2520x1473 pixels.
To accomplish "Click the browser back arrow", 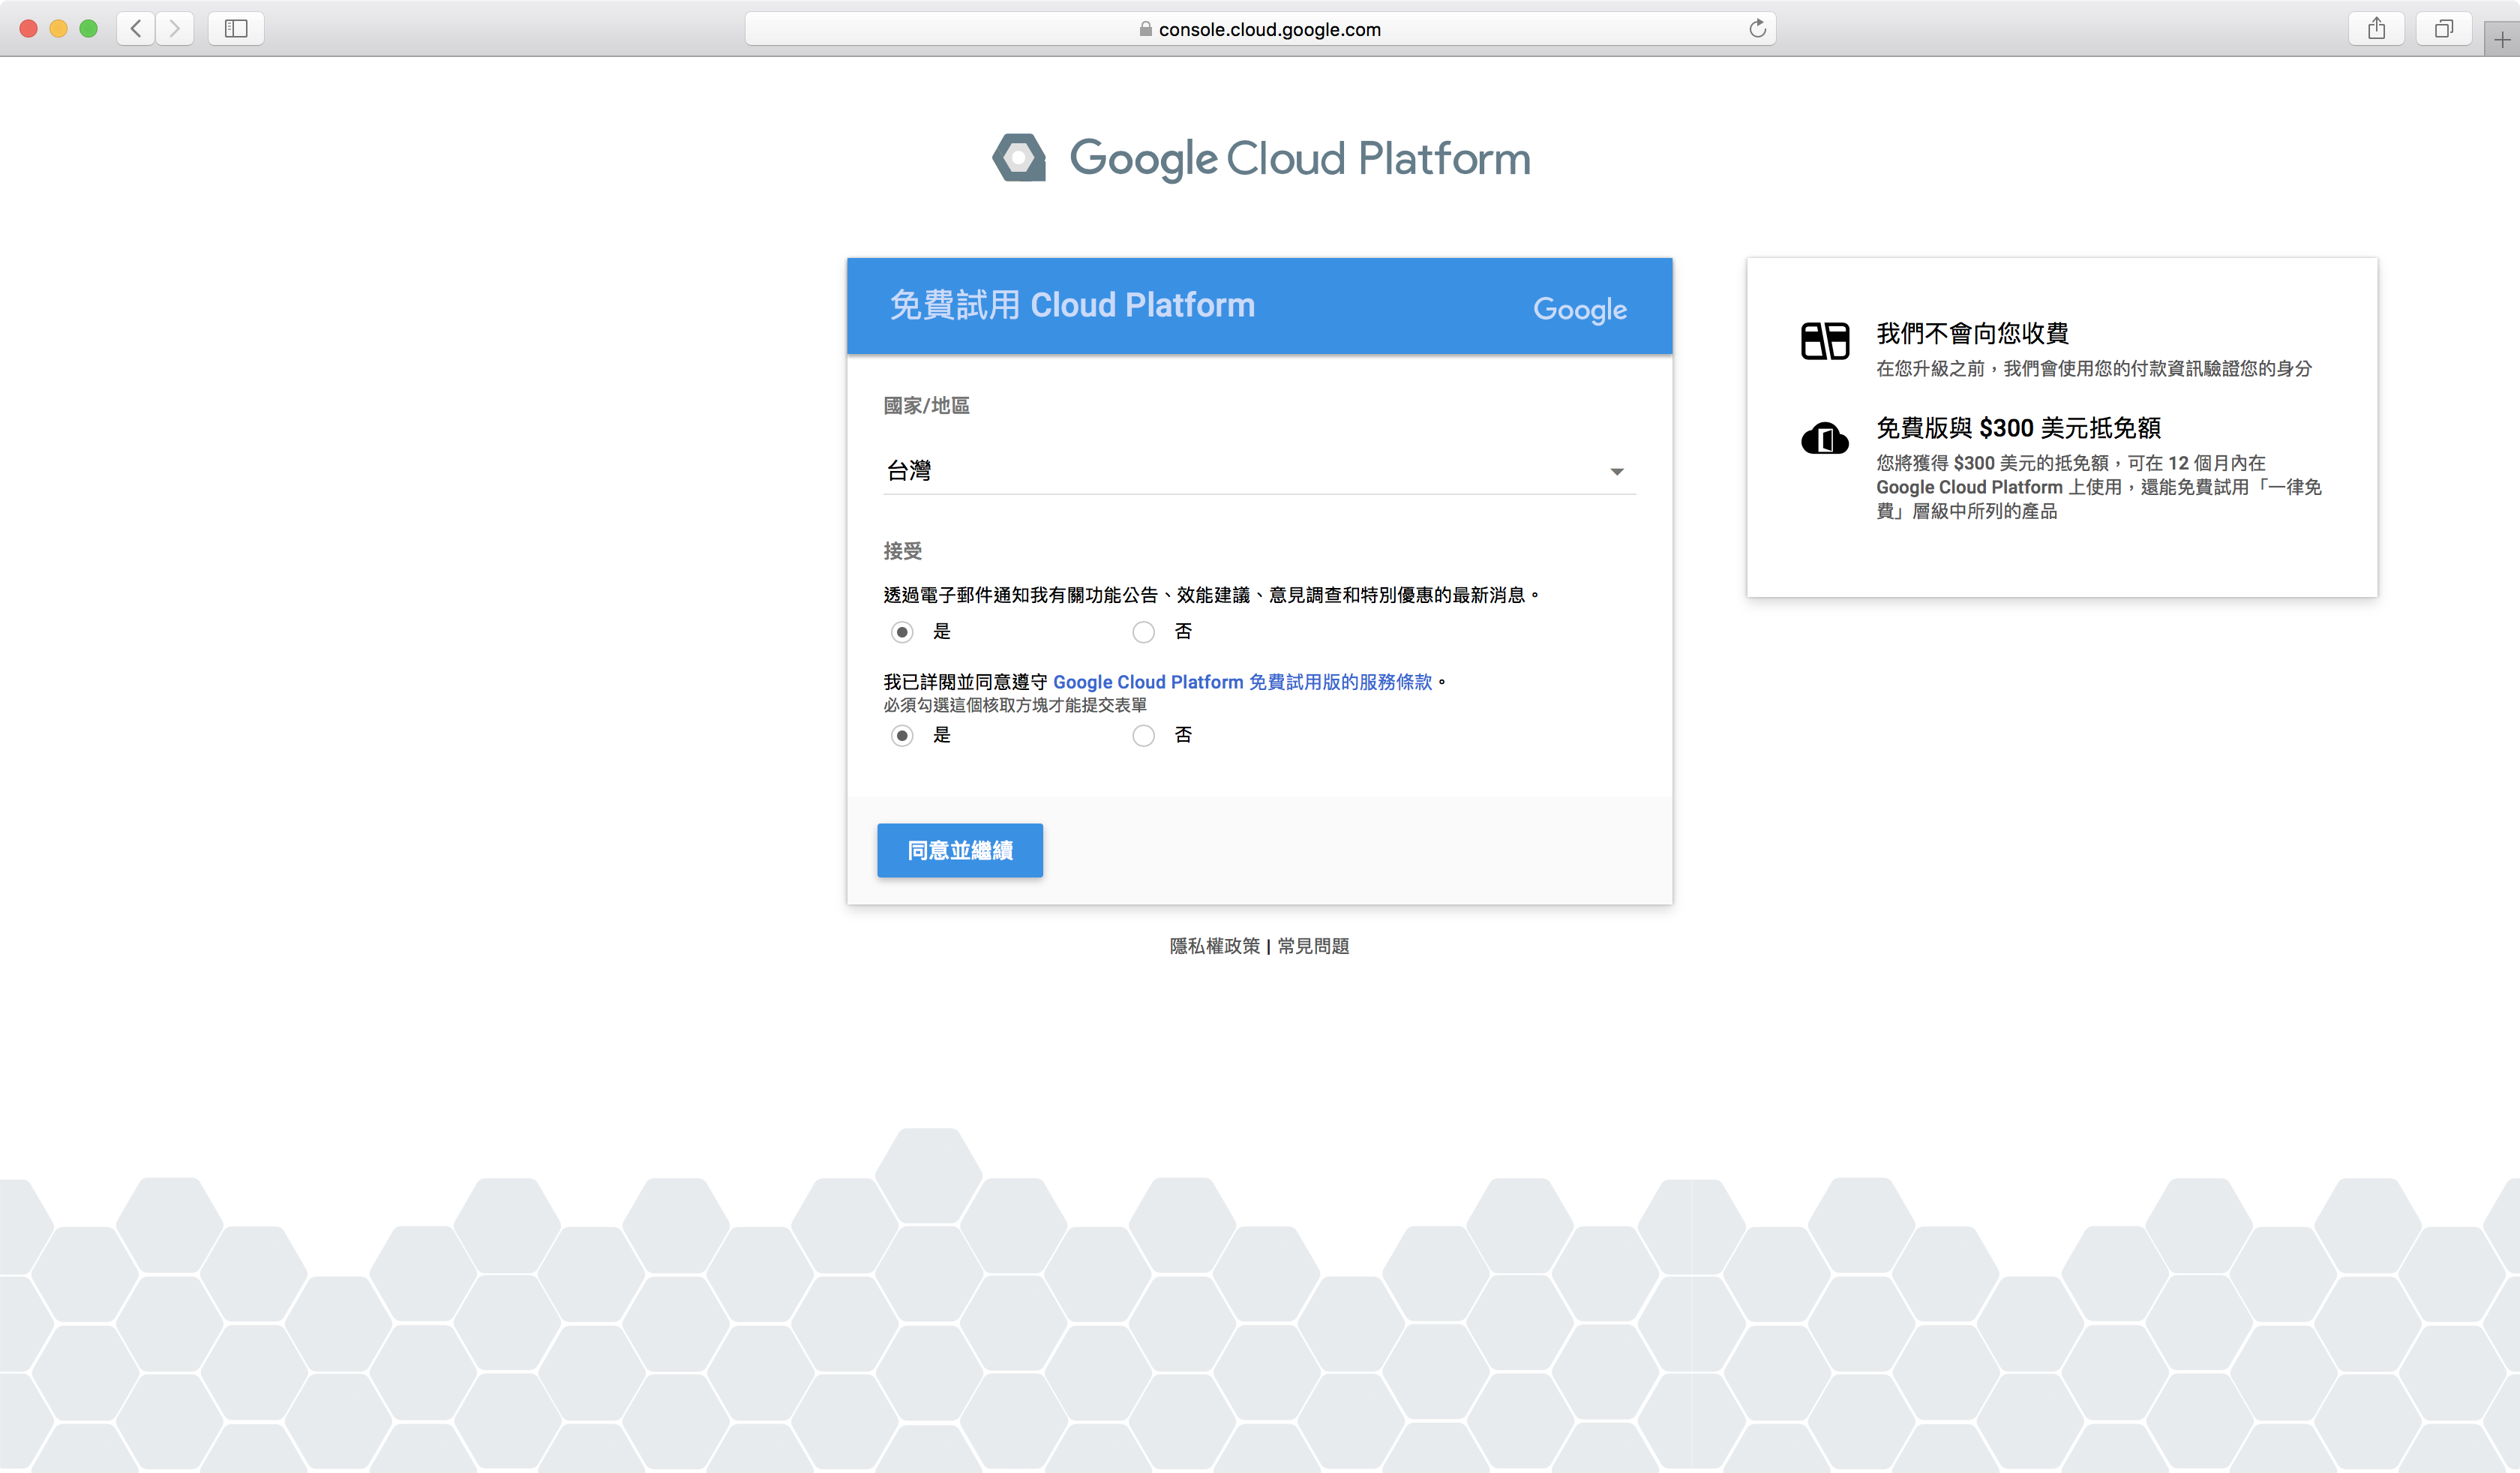I will pos(136,28).
